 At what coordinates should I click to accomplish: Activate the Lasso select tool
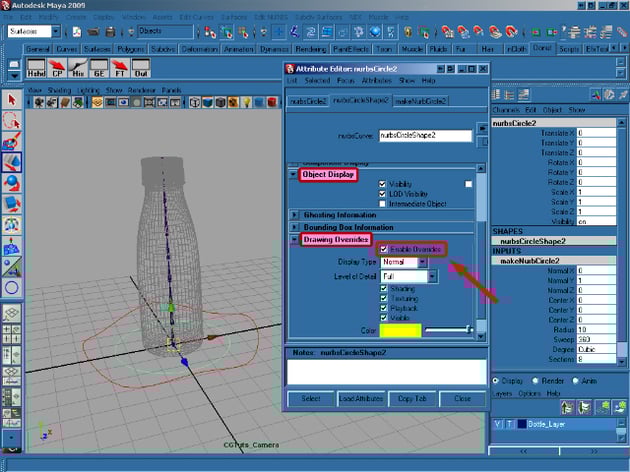pos(12,120)
